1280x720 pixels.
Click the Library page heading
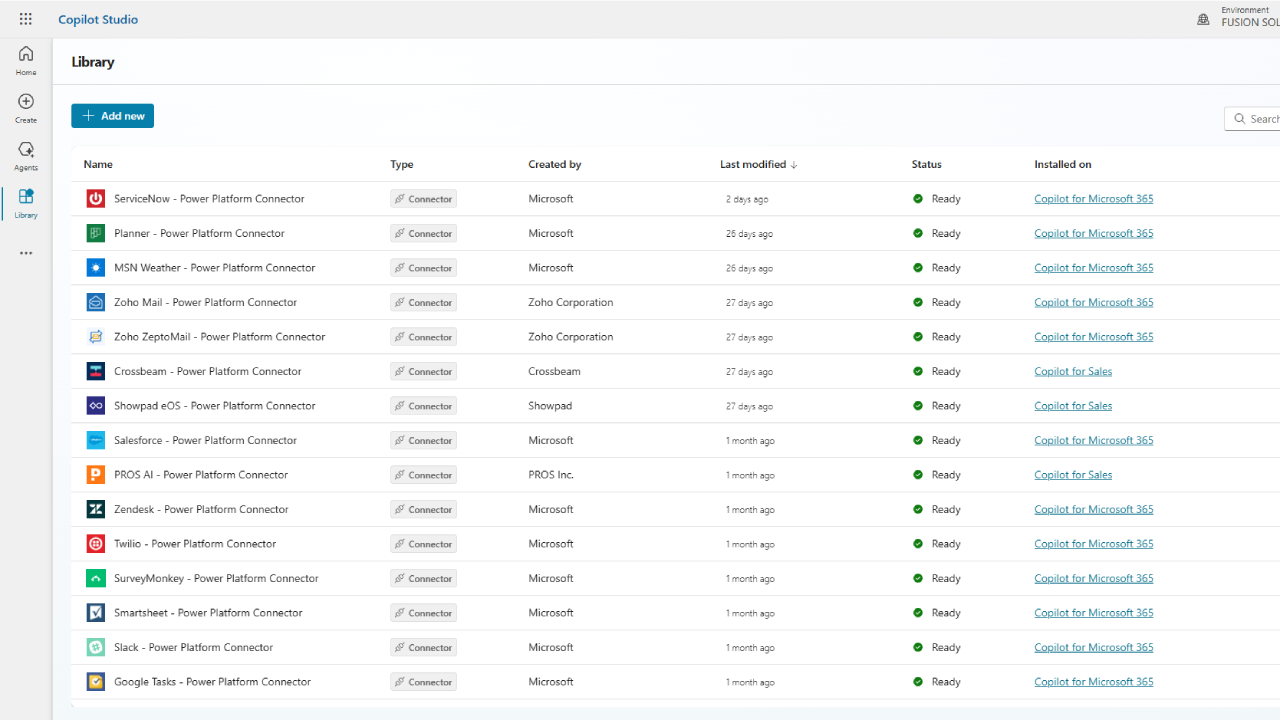(x=93, y=62)
